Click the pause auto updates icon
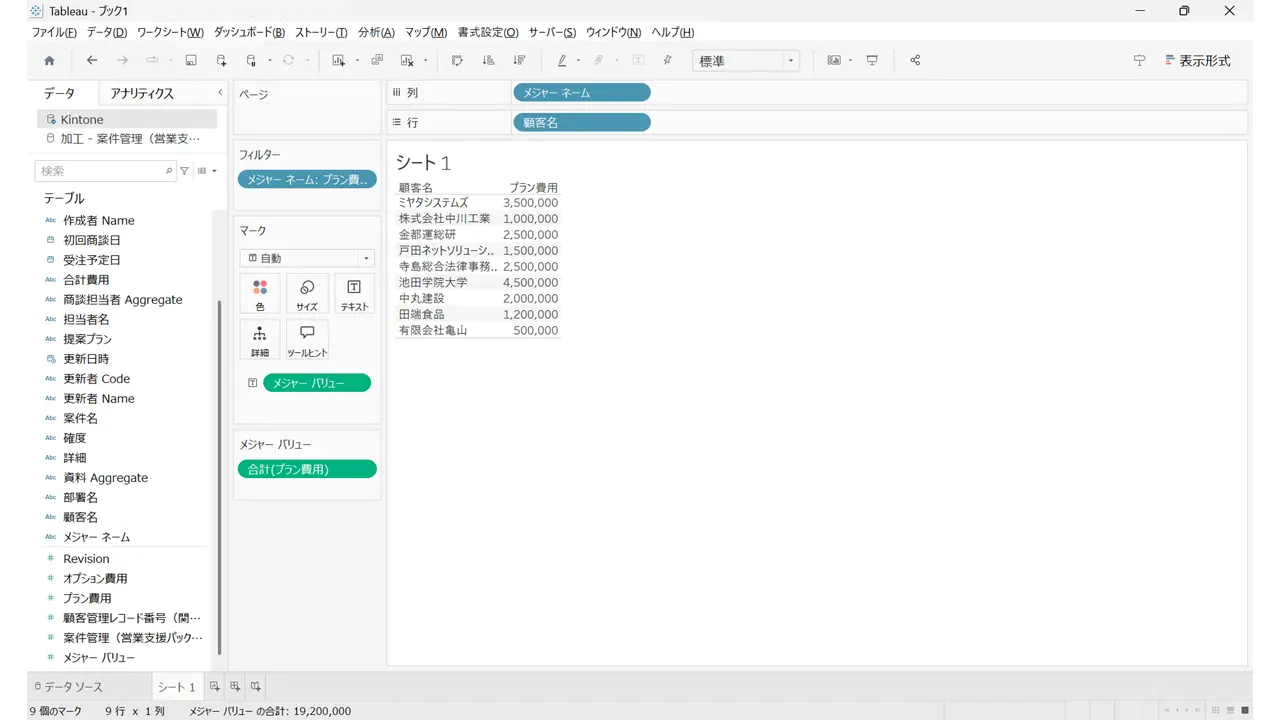The width and height of the screenshot is (1280, 720). pos(252,61)
